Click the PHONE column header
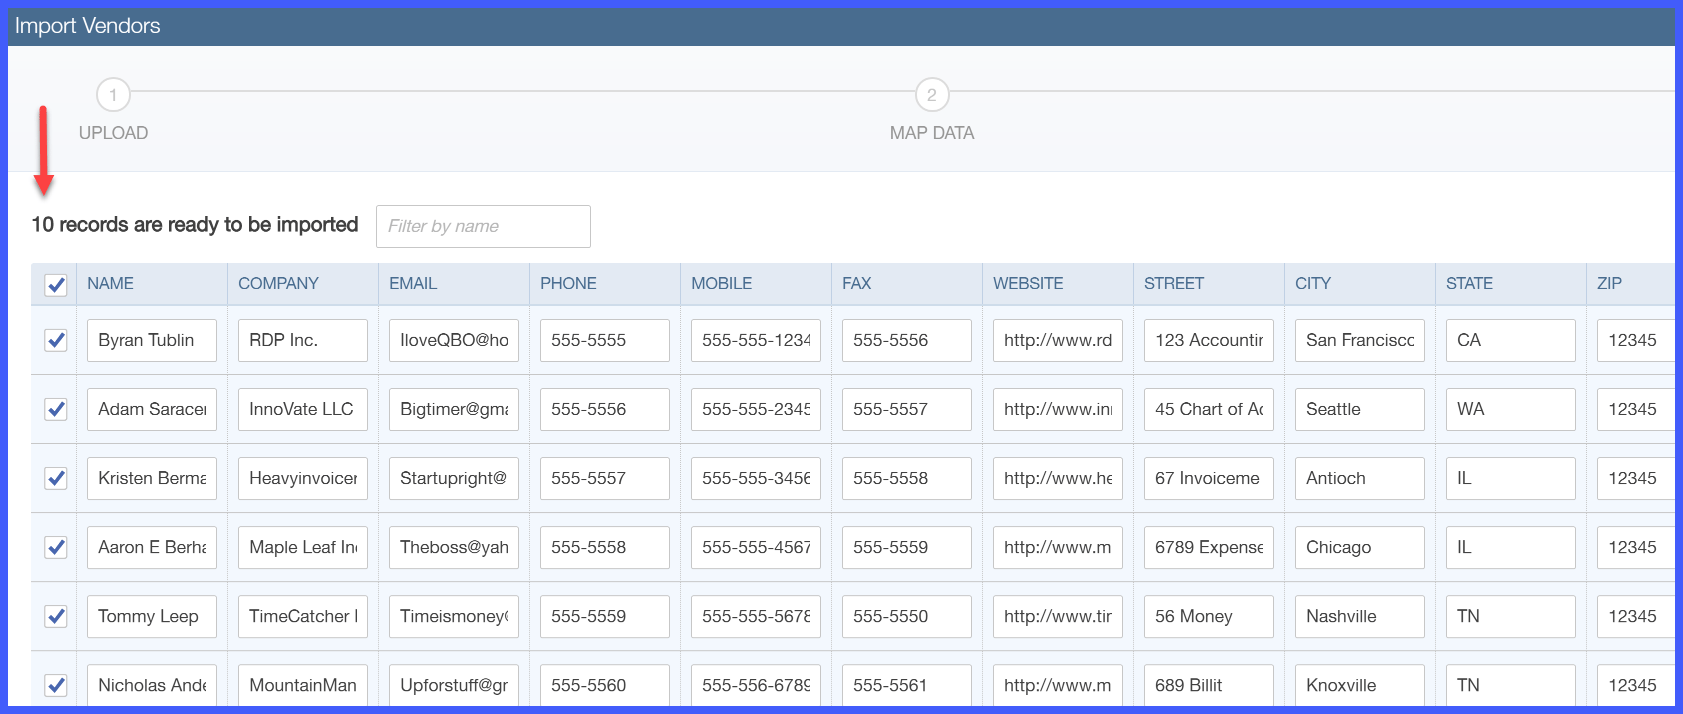Image resolution: width=1683 pixels, height=714 pixels. pyautogui.click(x=568, y=283)
